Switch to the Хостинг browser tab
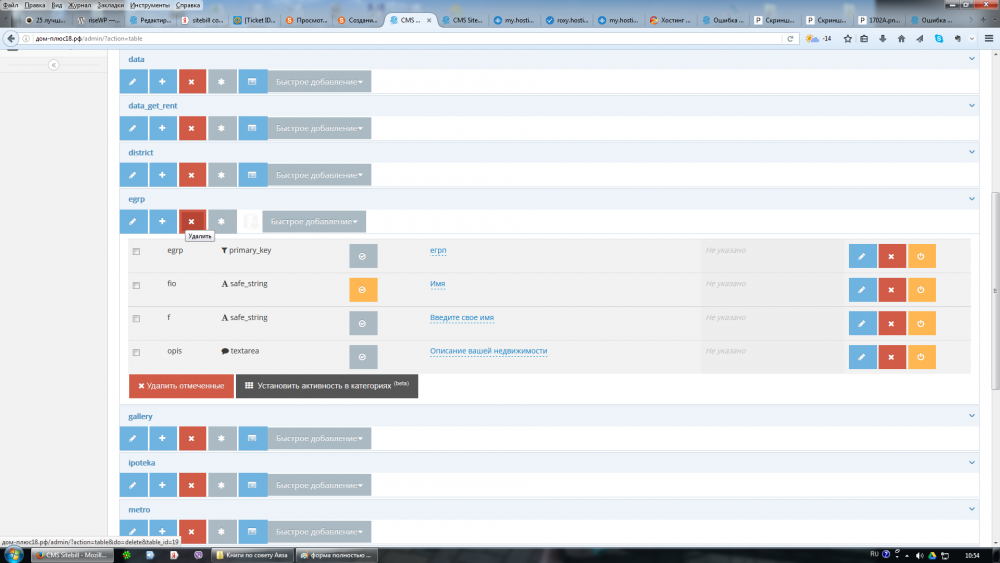The image size is (1000, 563). [670, 20]
